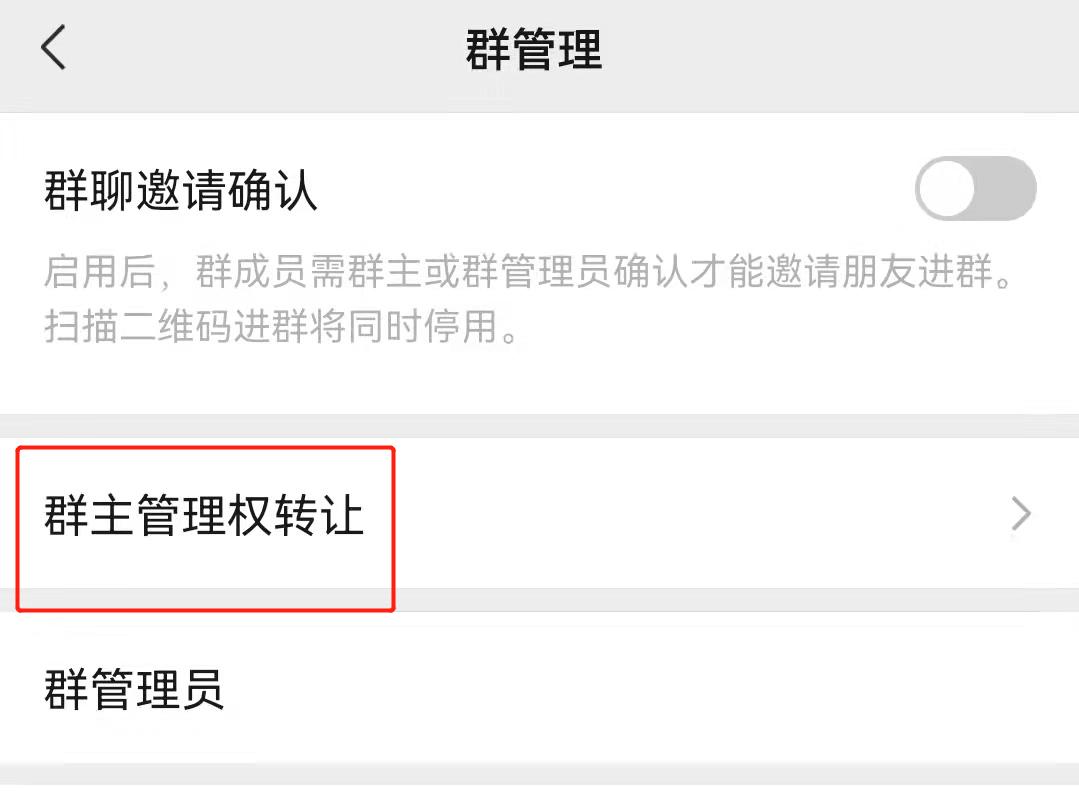1079x809 pixels.
Task: Click the word 二维码 in the description
Action: click(x=178, y=325)
